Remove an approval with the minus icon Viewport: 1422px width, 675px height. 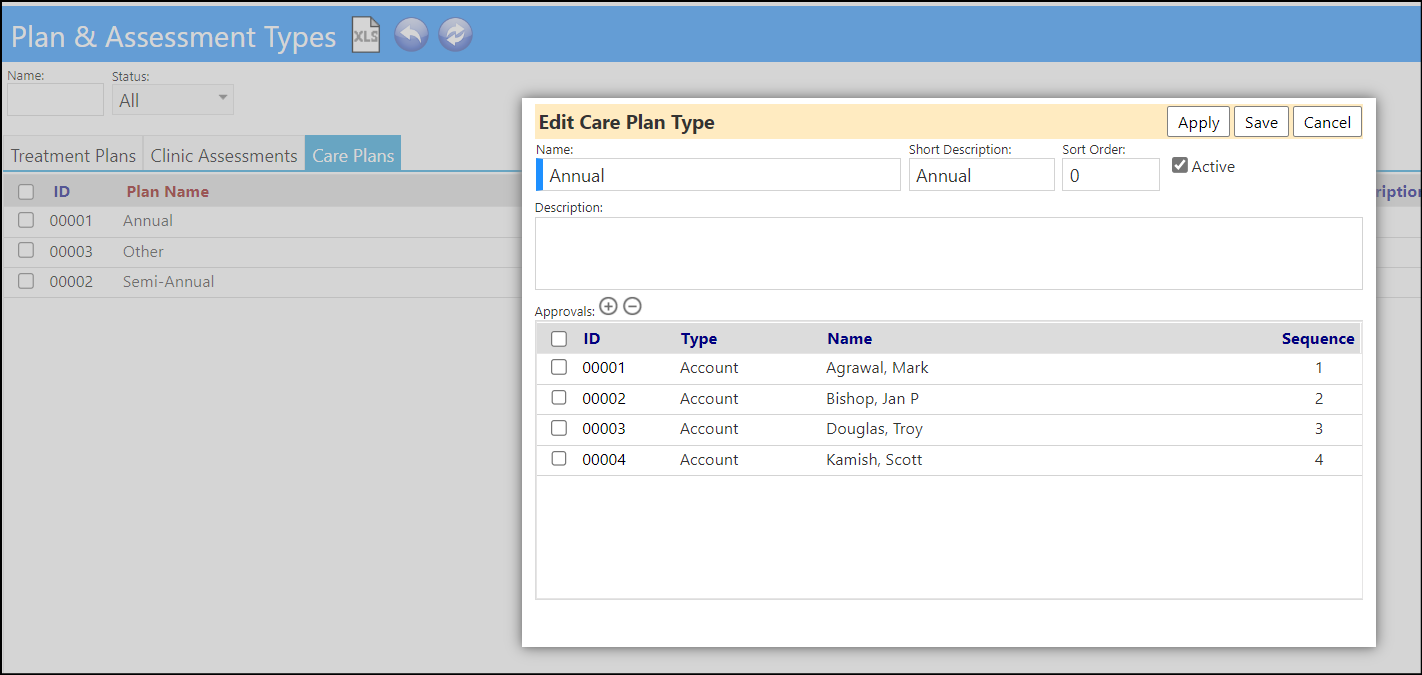point(632,306)
